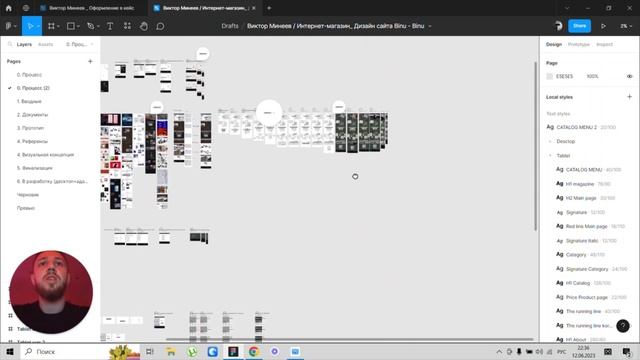This screenshot has height=360, width=640.
Task: Open uTorrent from the taskbar
Action: pyautogui.click(x=192, y=351)
